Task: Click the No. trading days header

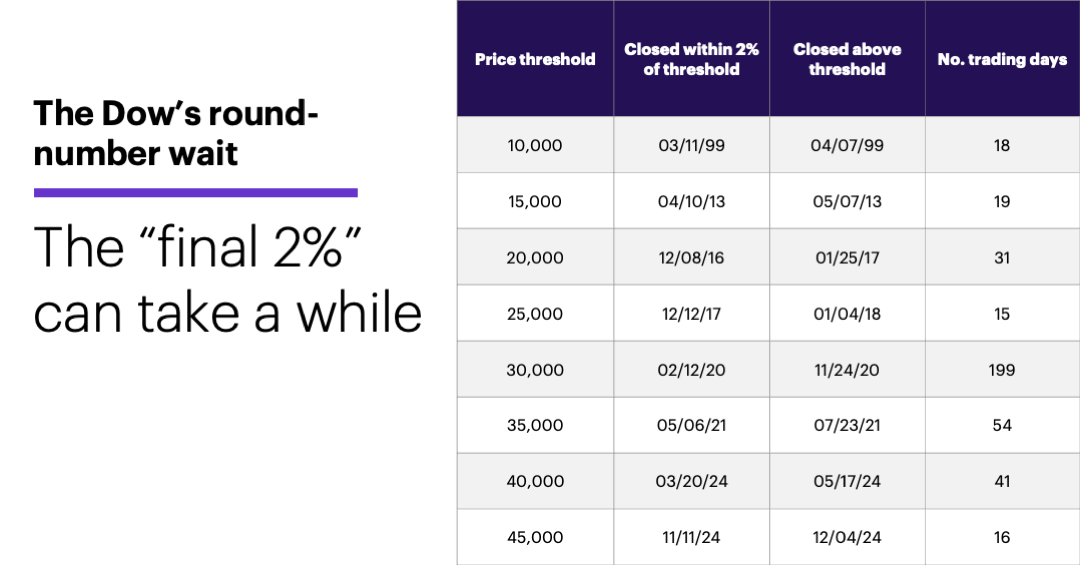Action: 1002,59
